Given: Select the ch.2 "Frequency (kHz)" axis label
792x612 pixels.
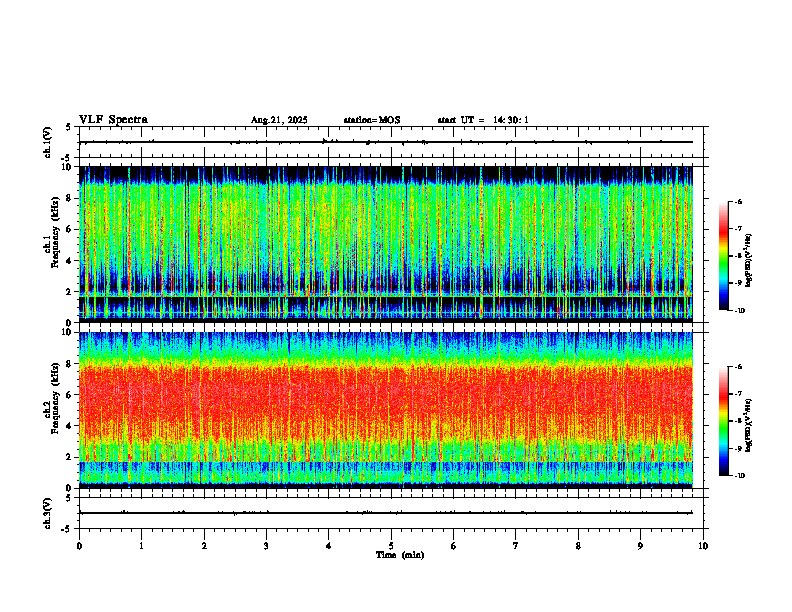Looking at the screenshot, I should tap(56, 398).
